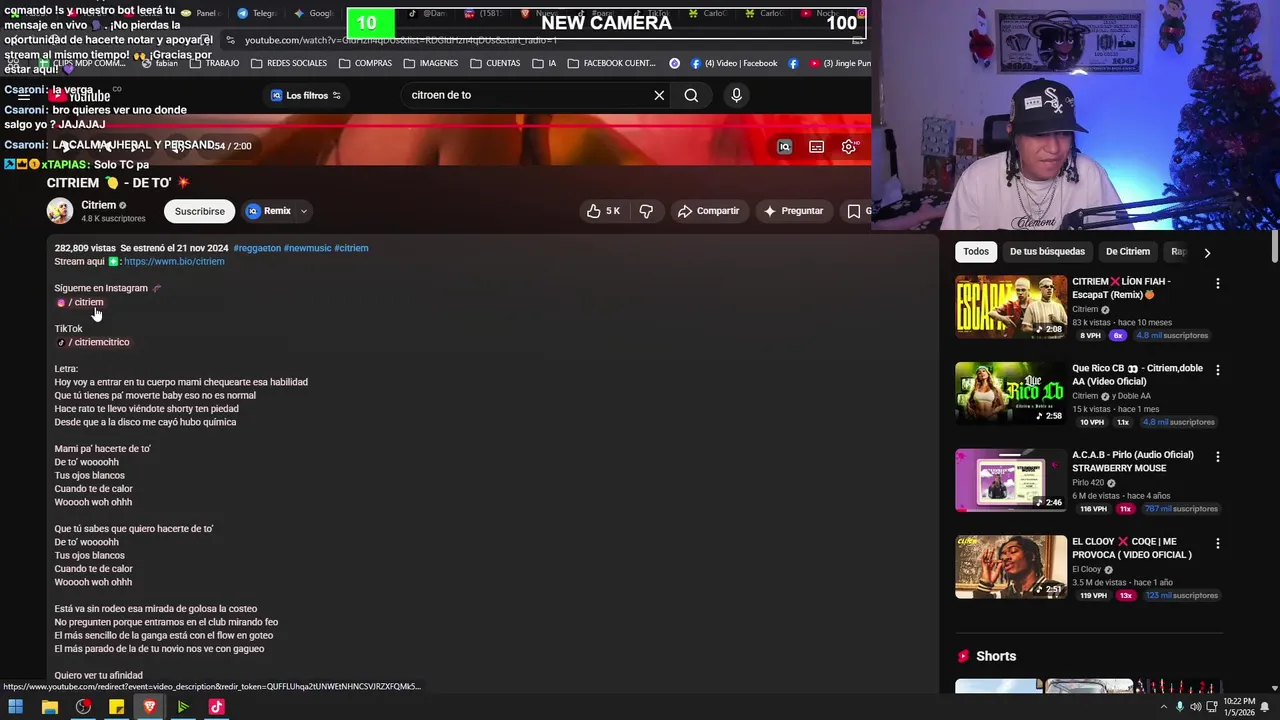
Task: Open the TikTok app on the taskbar
Action: coord(216,707)
